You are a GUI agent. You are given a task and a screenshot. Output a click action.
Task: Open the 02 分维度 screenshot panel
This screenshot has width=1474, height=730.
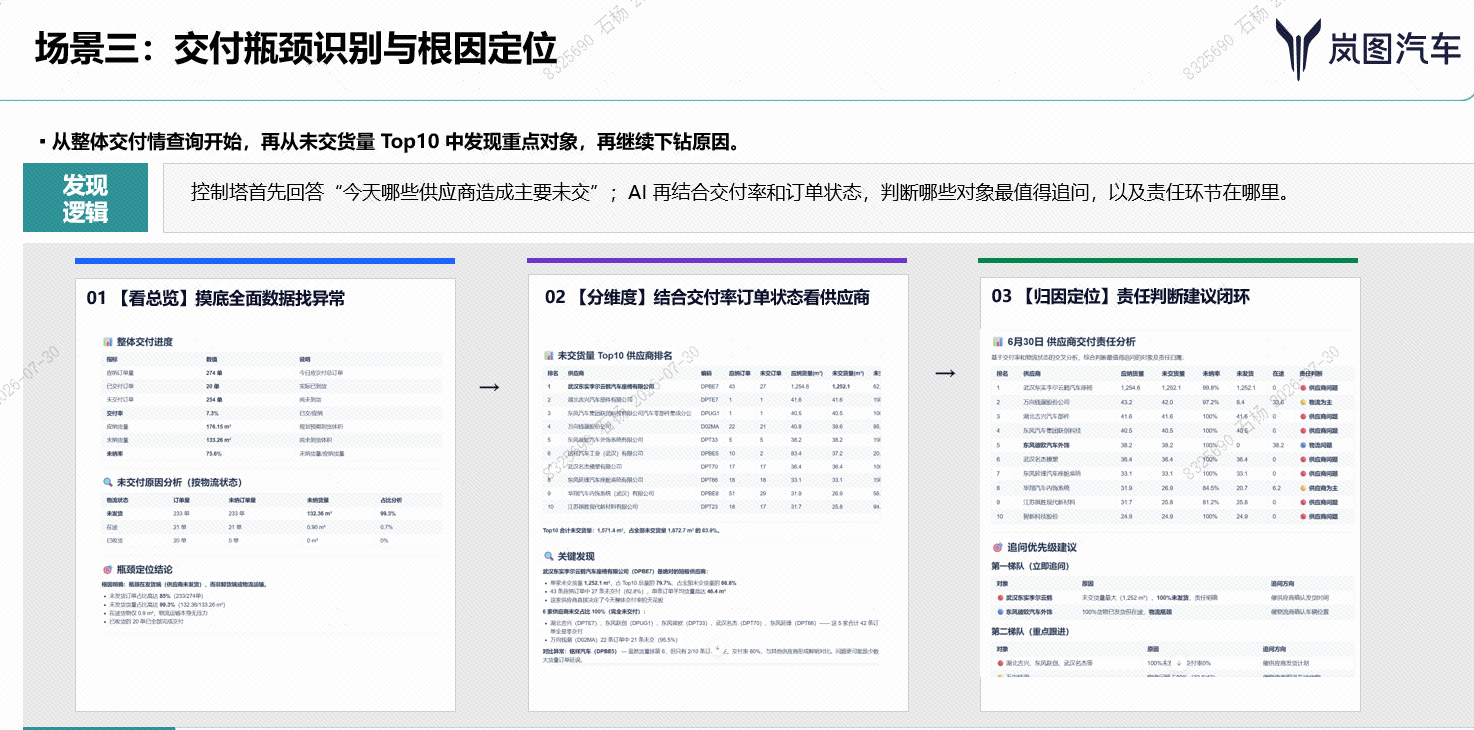718,495
